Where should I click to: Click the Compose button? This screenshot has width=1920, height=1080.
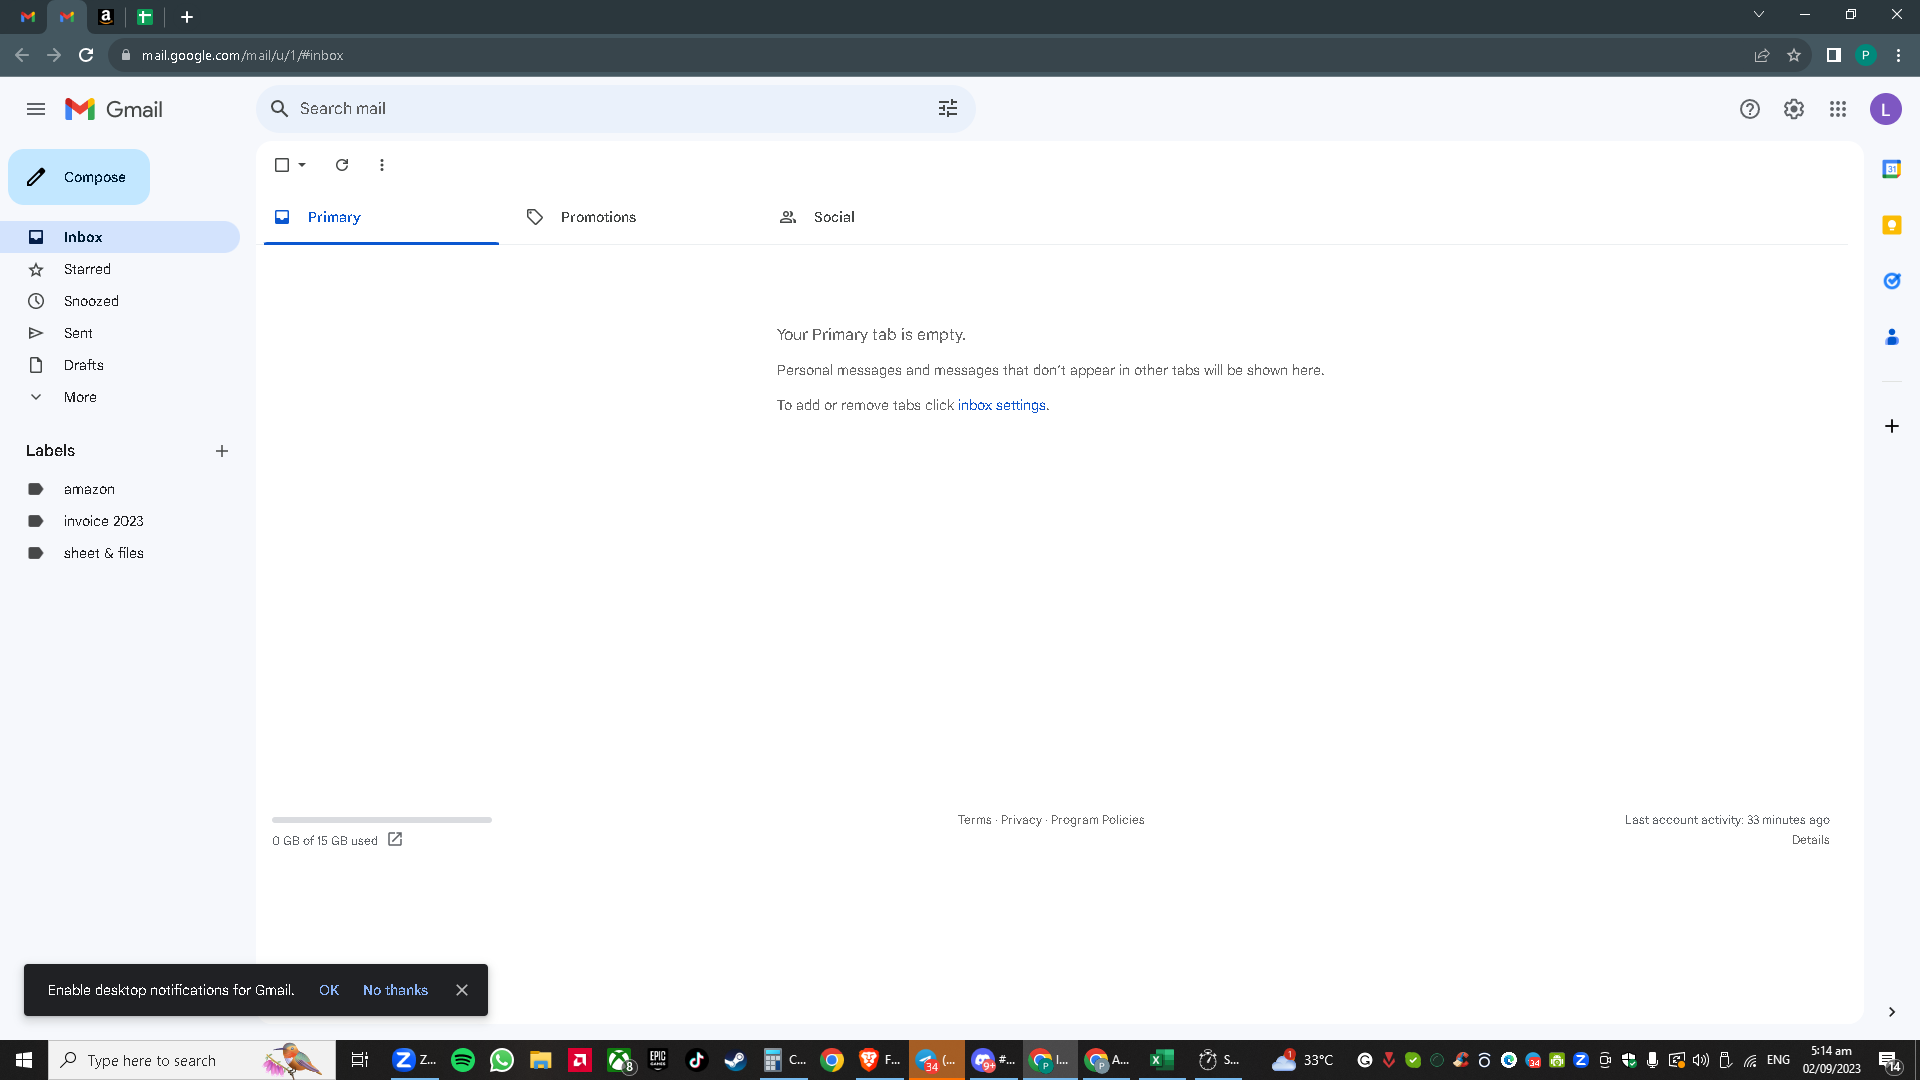click(79, 177)
